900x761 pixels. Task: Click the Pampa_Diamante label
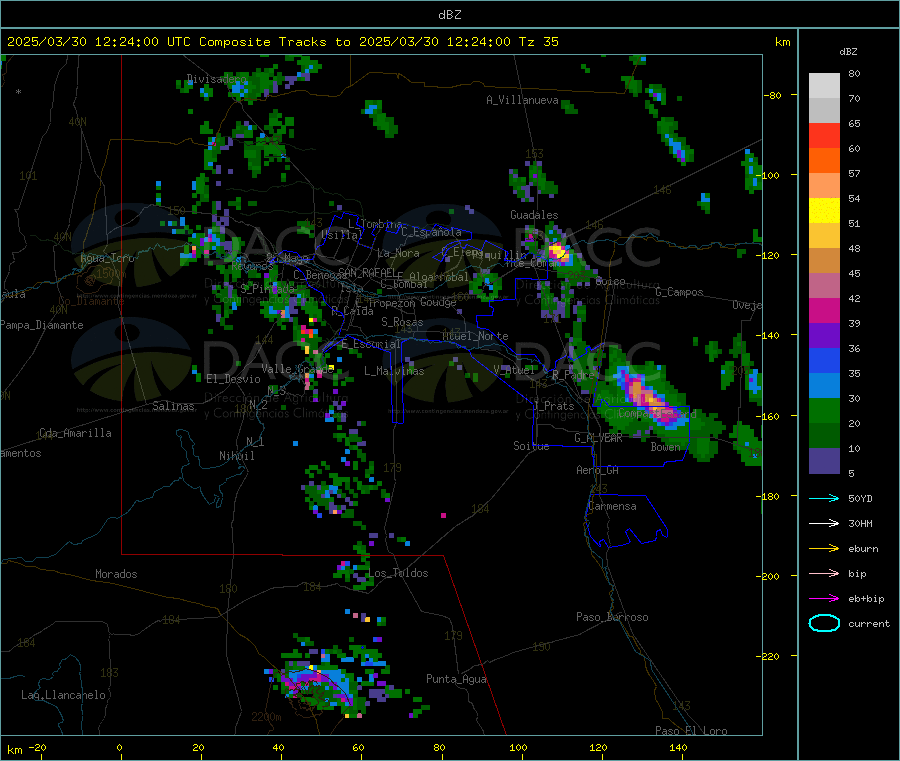tap(42, 325)
